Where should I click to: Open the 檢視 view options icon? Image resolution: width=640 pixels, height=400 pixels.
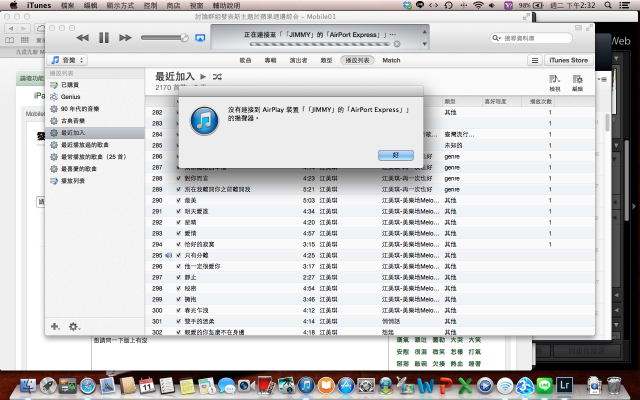554,82
